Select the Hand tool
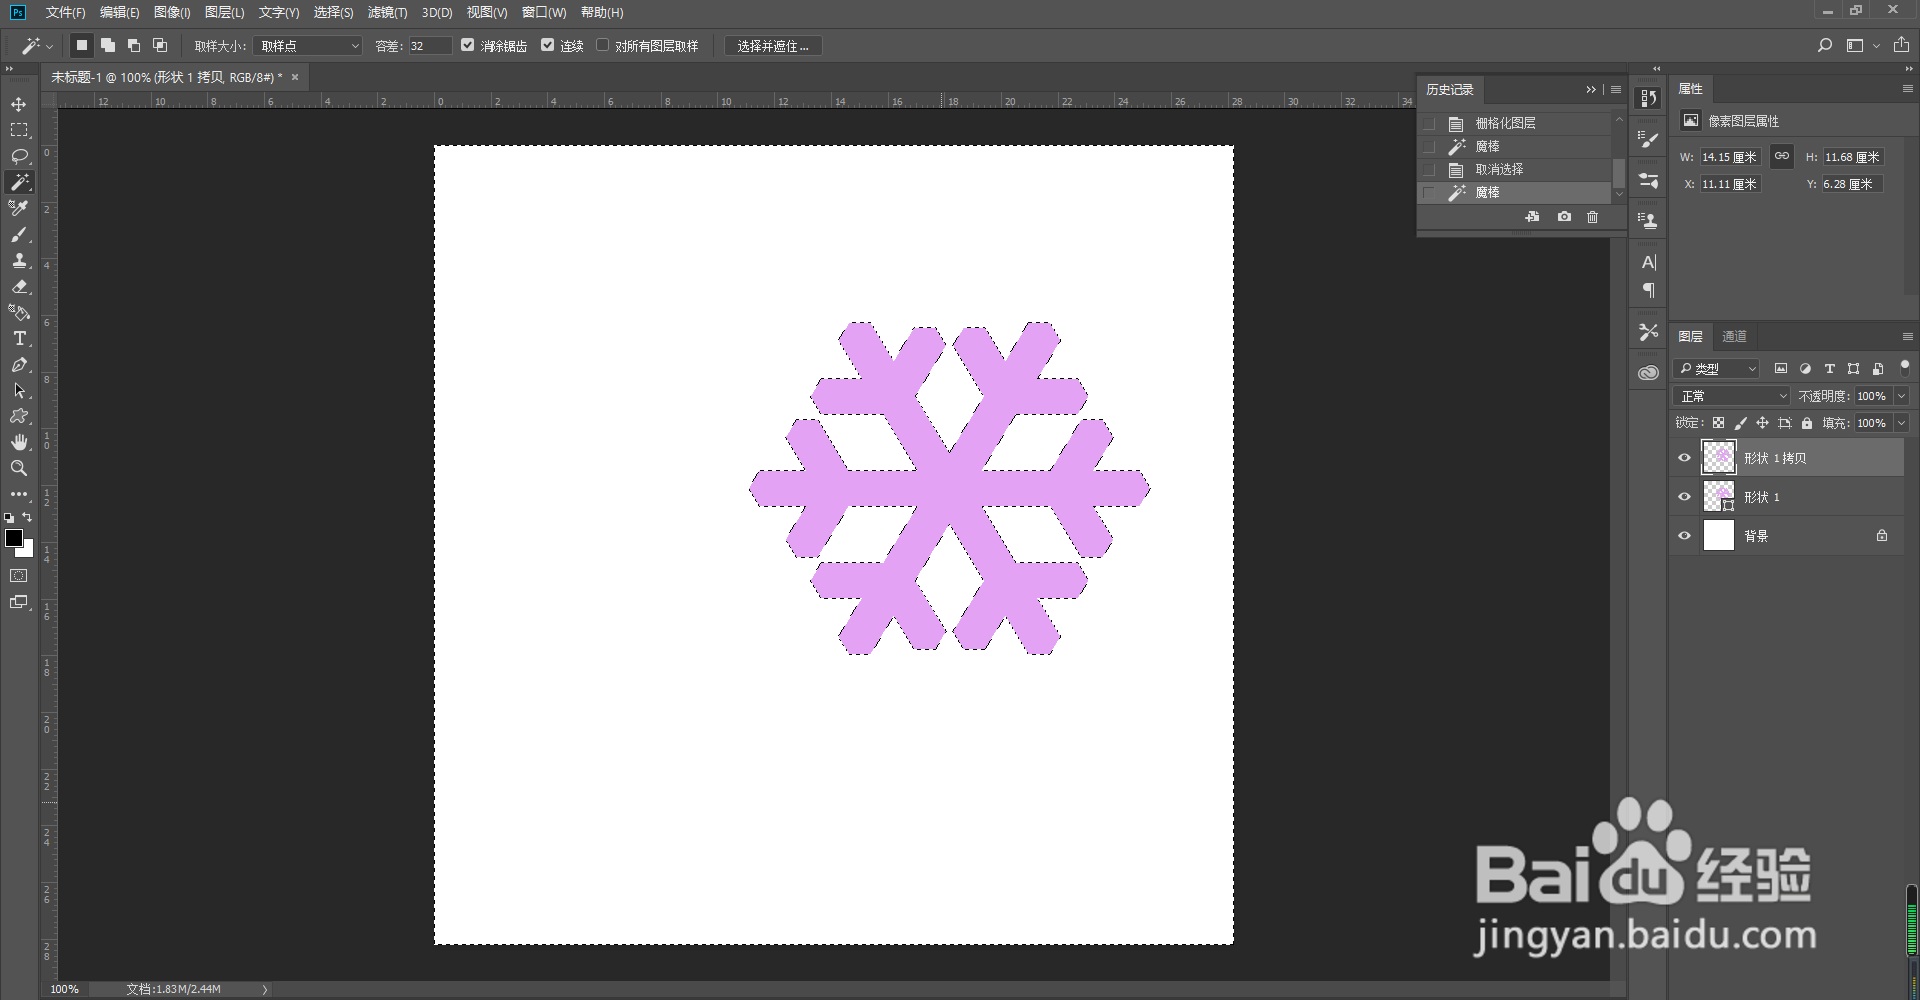The height and width of the screenshot is (1000, 1920). point(19,442)
